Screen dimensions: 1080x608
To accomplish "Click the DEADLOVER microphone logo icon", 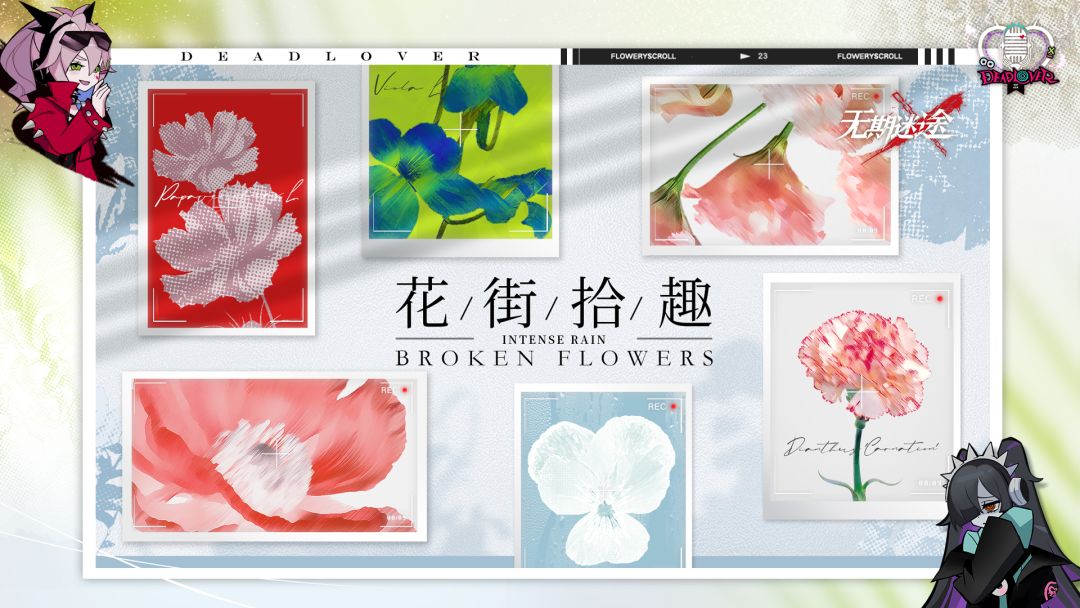I will (x=1017, y=56).
